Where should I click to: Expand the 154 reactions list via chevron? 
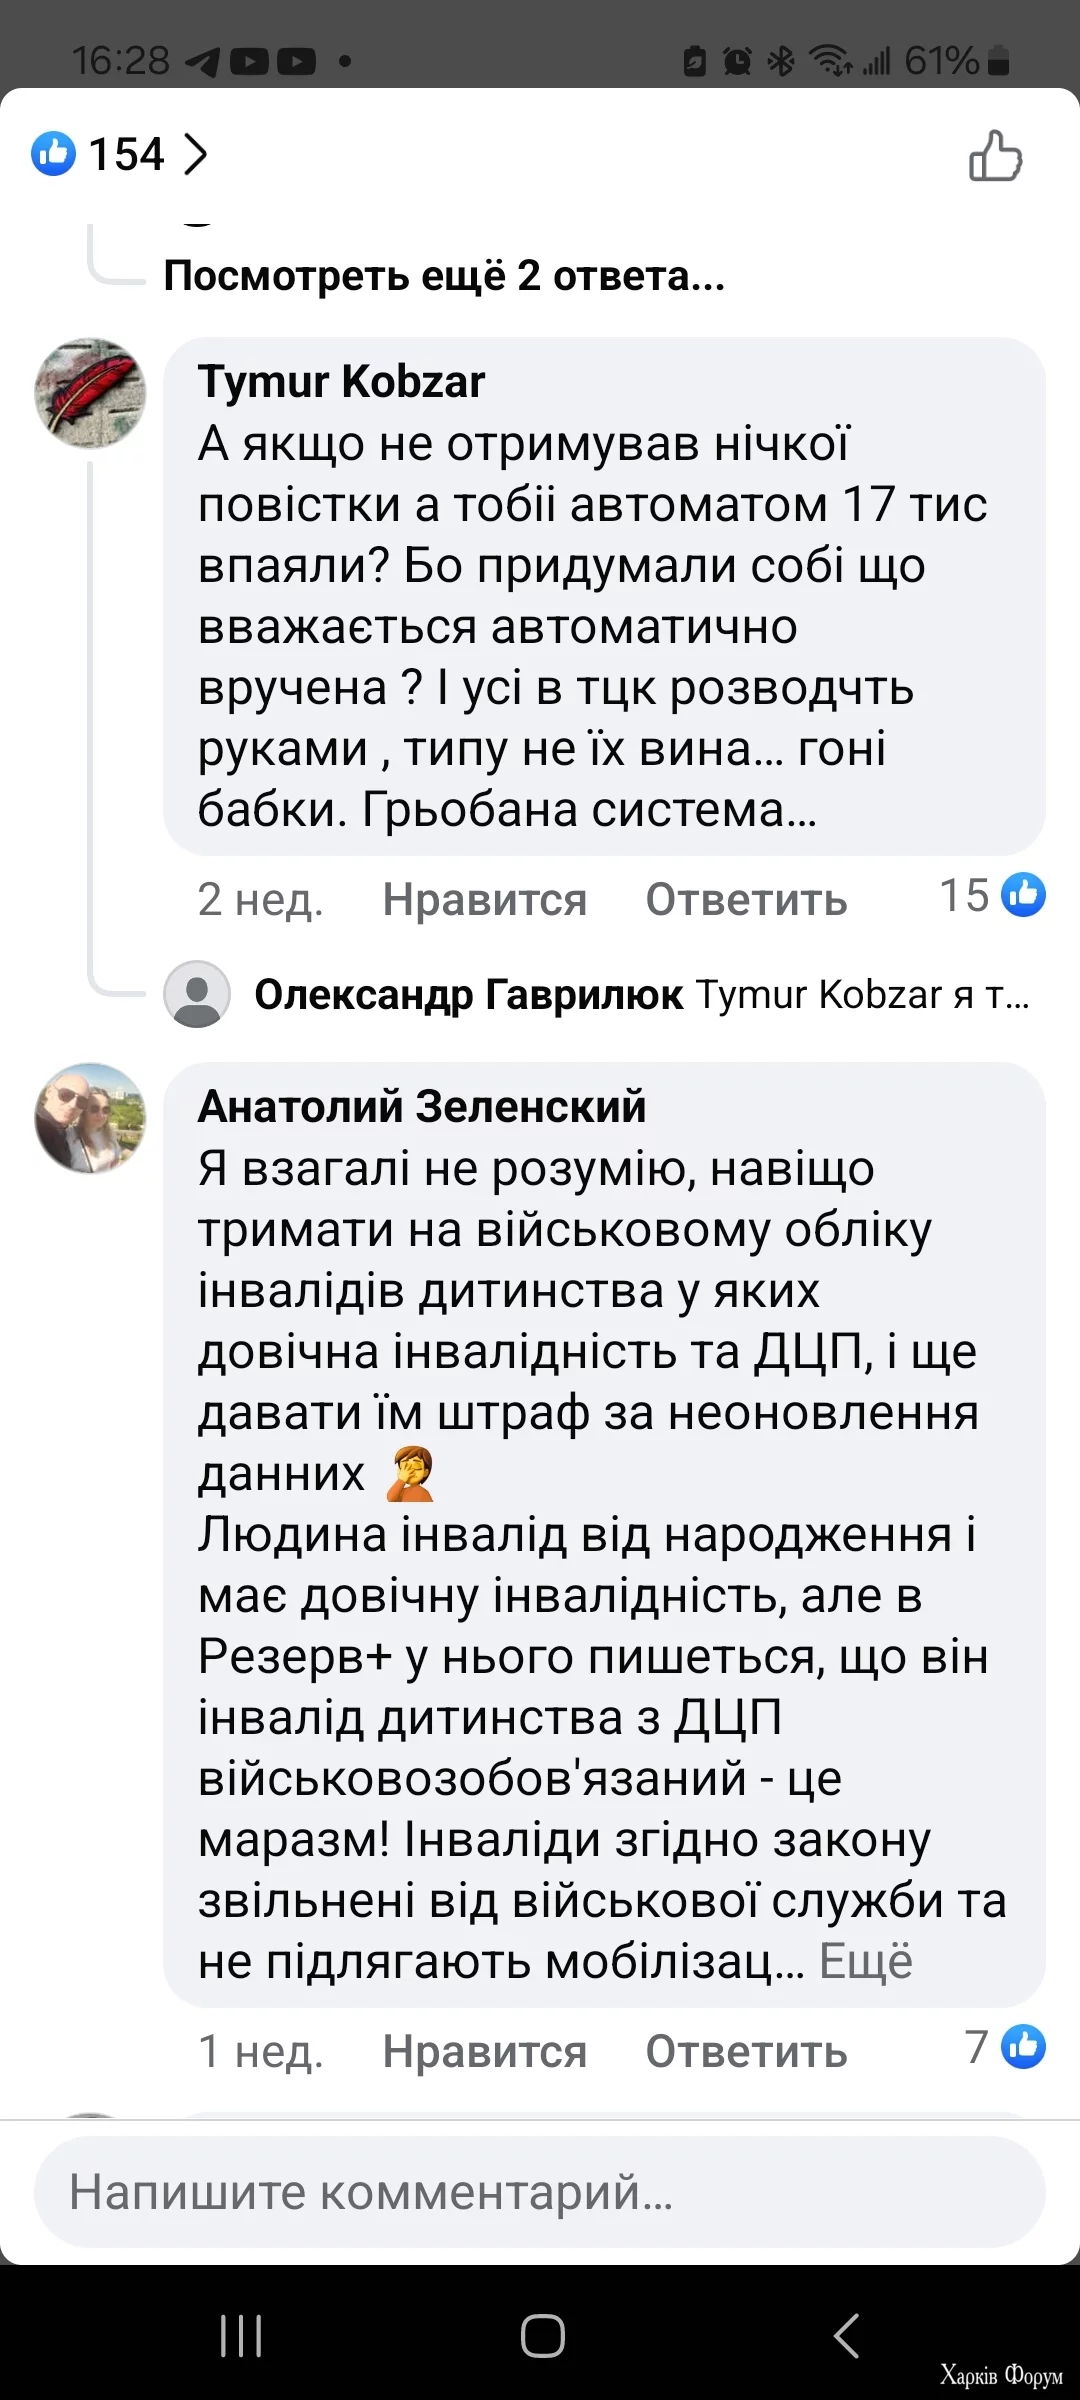[196, 153]
